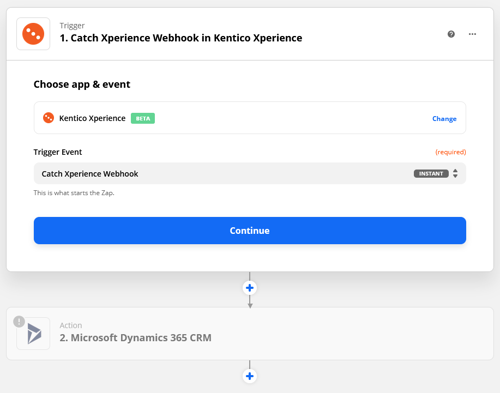Click the Change link for the app
Image resolution: width=500 pixels, height=393 pixels.
pos(444,119)
